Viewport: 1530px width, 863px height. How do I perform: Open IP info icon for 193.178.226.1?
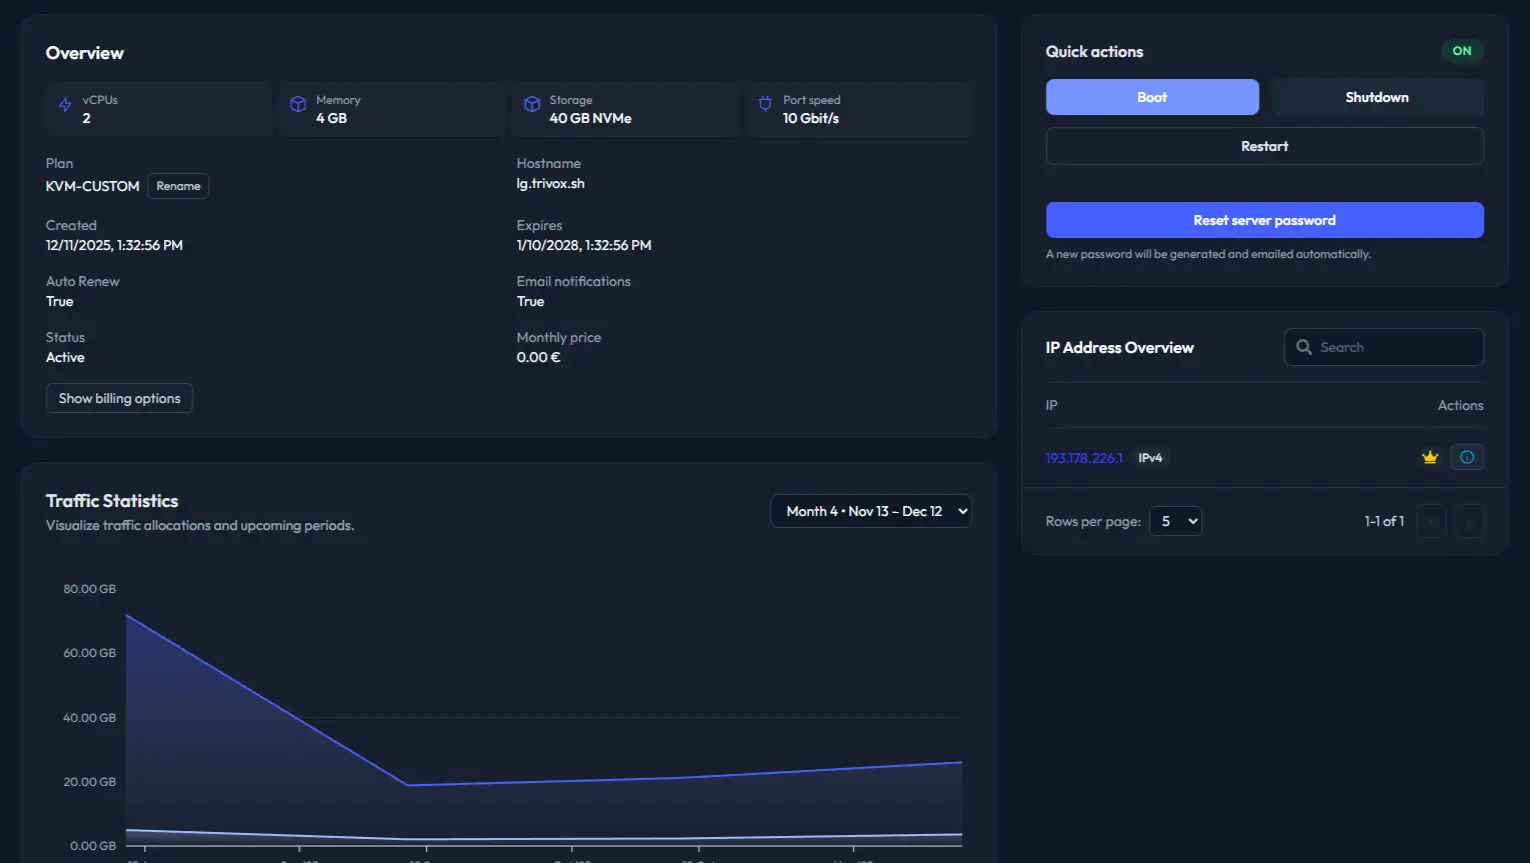click(x=1467, y=457)
